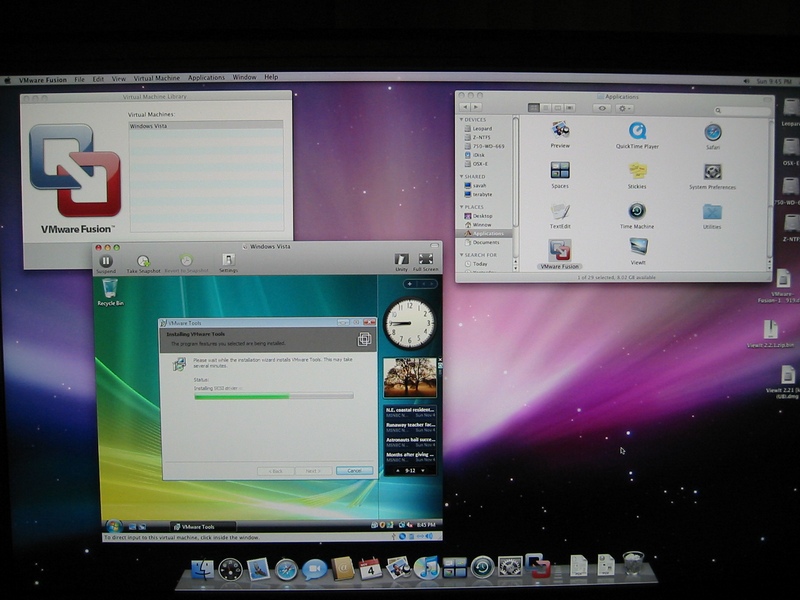Open the Virtual Machine menu

pos(157,78)
